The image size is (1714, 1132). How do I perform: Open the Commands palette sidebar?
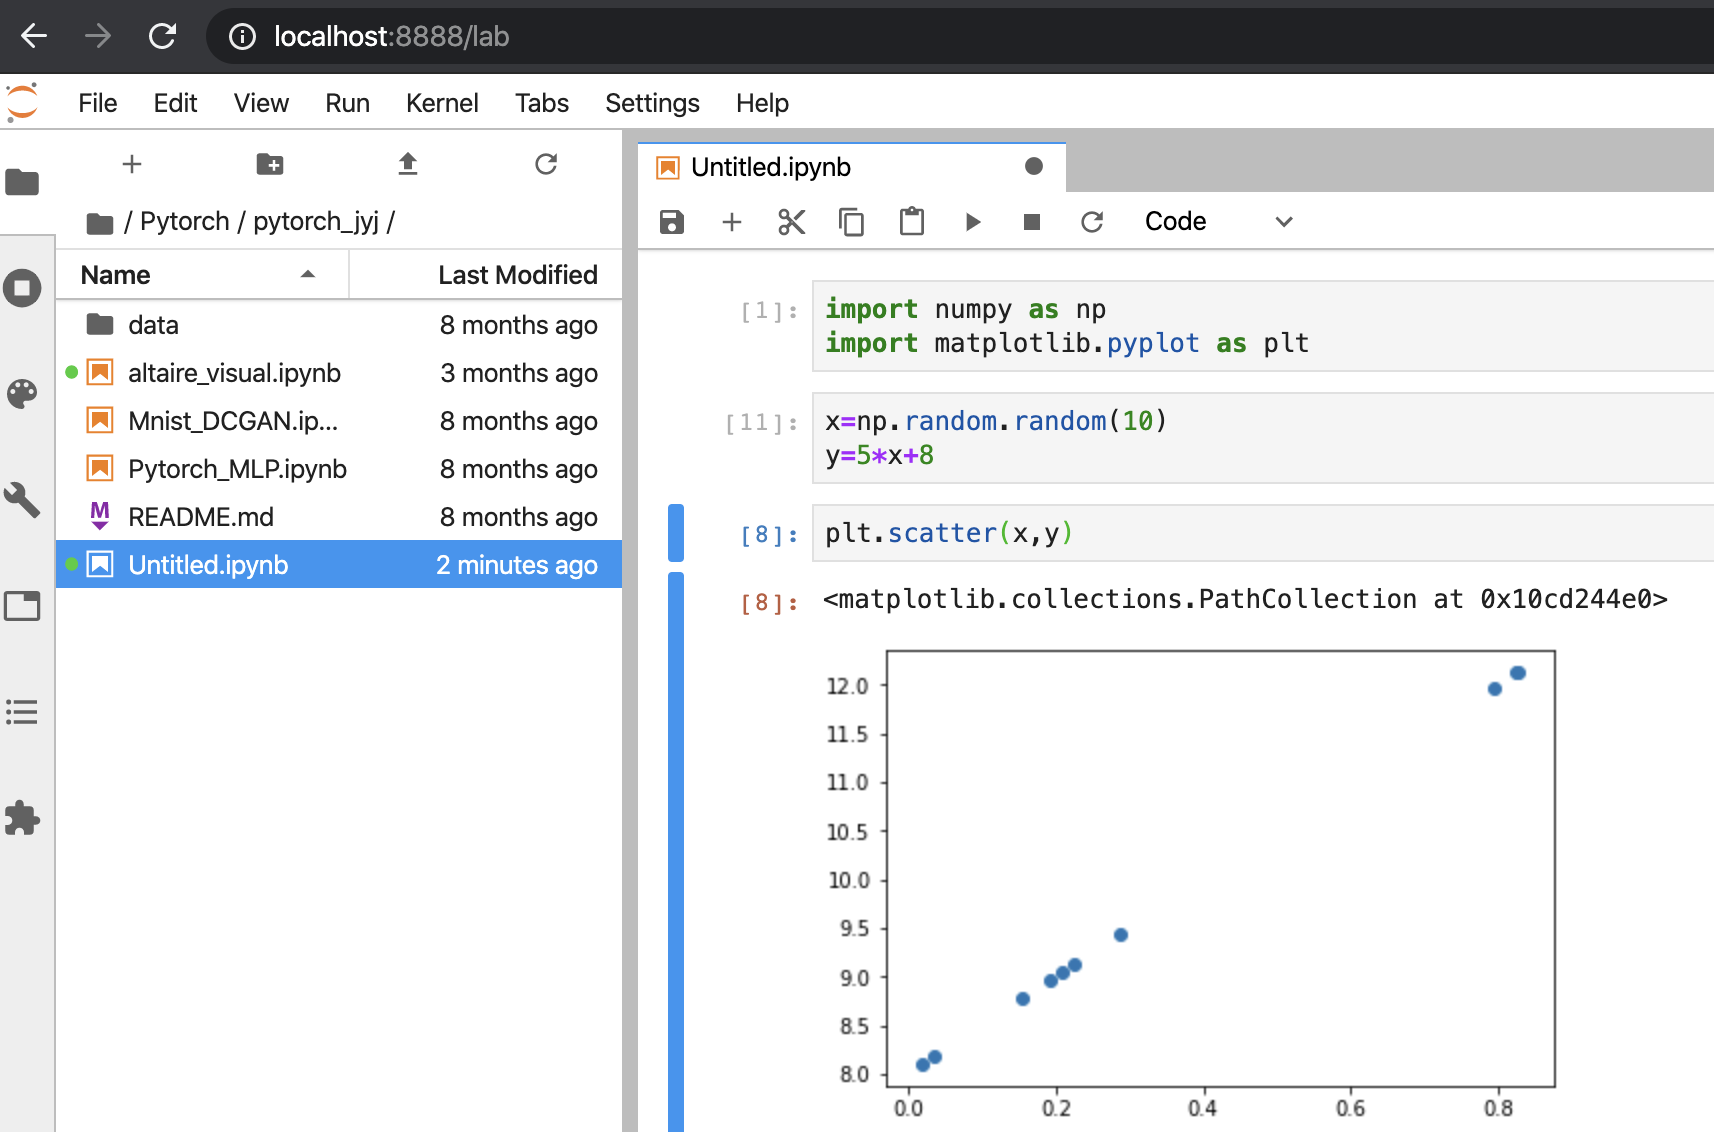coord(22,394)
